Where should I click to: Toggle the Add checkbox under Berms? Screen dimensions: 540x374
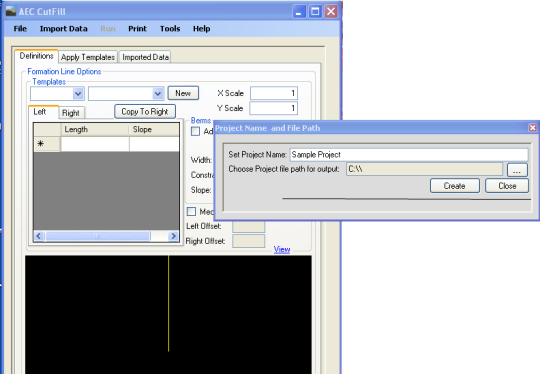(196, 131)
